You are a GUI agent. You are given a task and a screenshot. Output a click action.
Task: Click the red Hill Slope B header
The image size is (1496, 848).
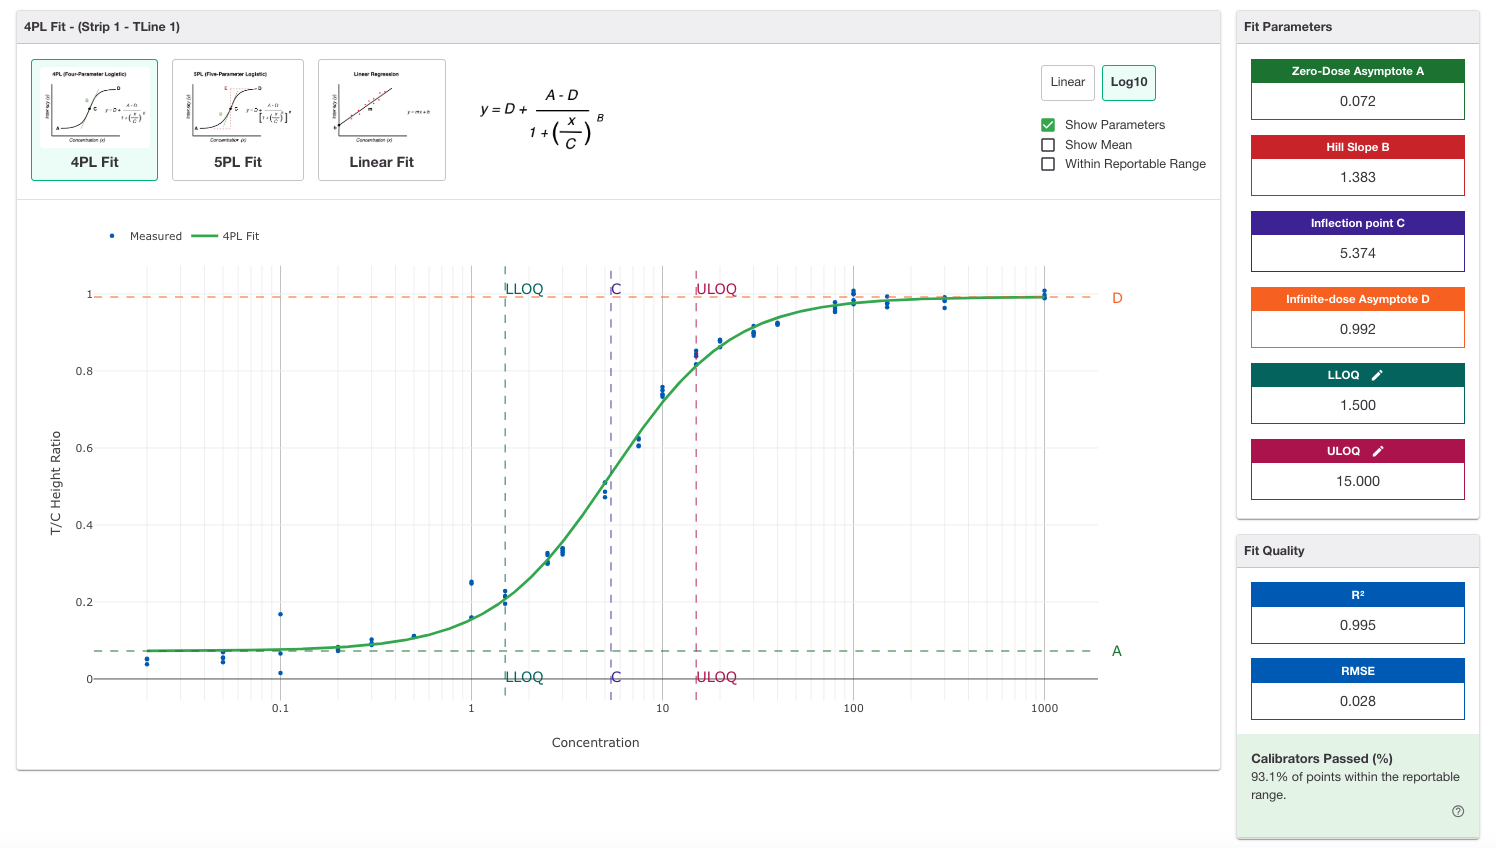coord(1358,147)
